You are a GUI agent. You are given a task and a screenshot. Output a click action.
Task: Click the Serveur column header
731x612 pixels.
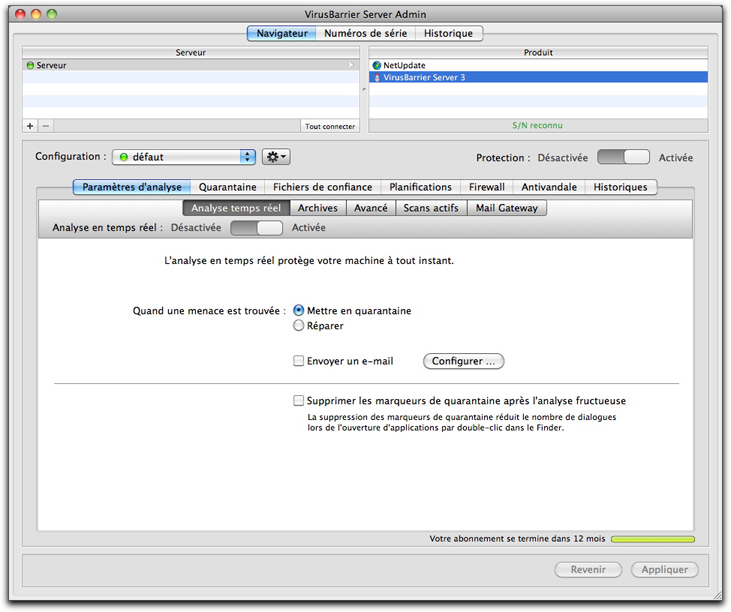tap(191, 53)
